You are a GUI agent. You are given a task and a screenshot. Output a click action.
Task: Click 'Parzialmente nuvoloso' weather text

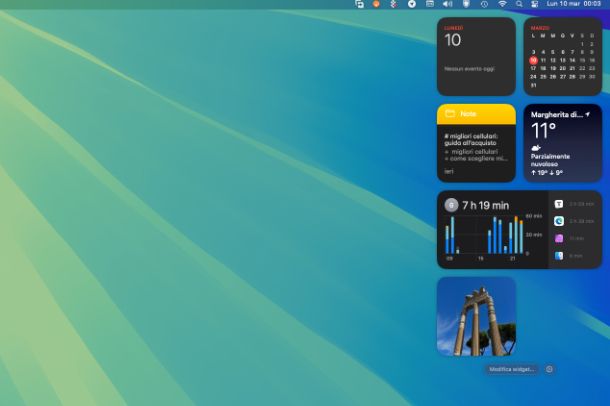pyautogui.click(x=550, y=160)
